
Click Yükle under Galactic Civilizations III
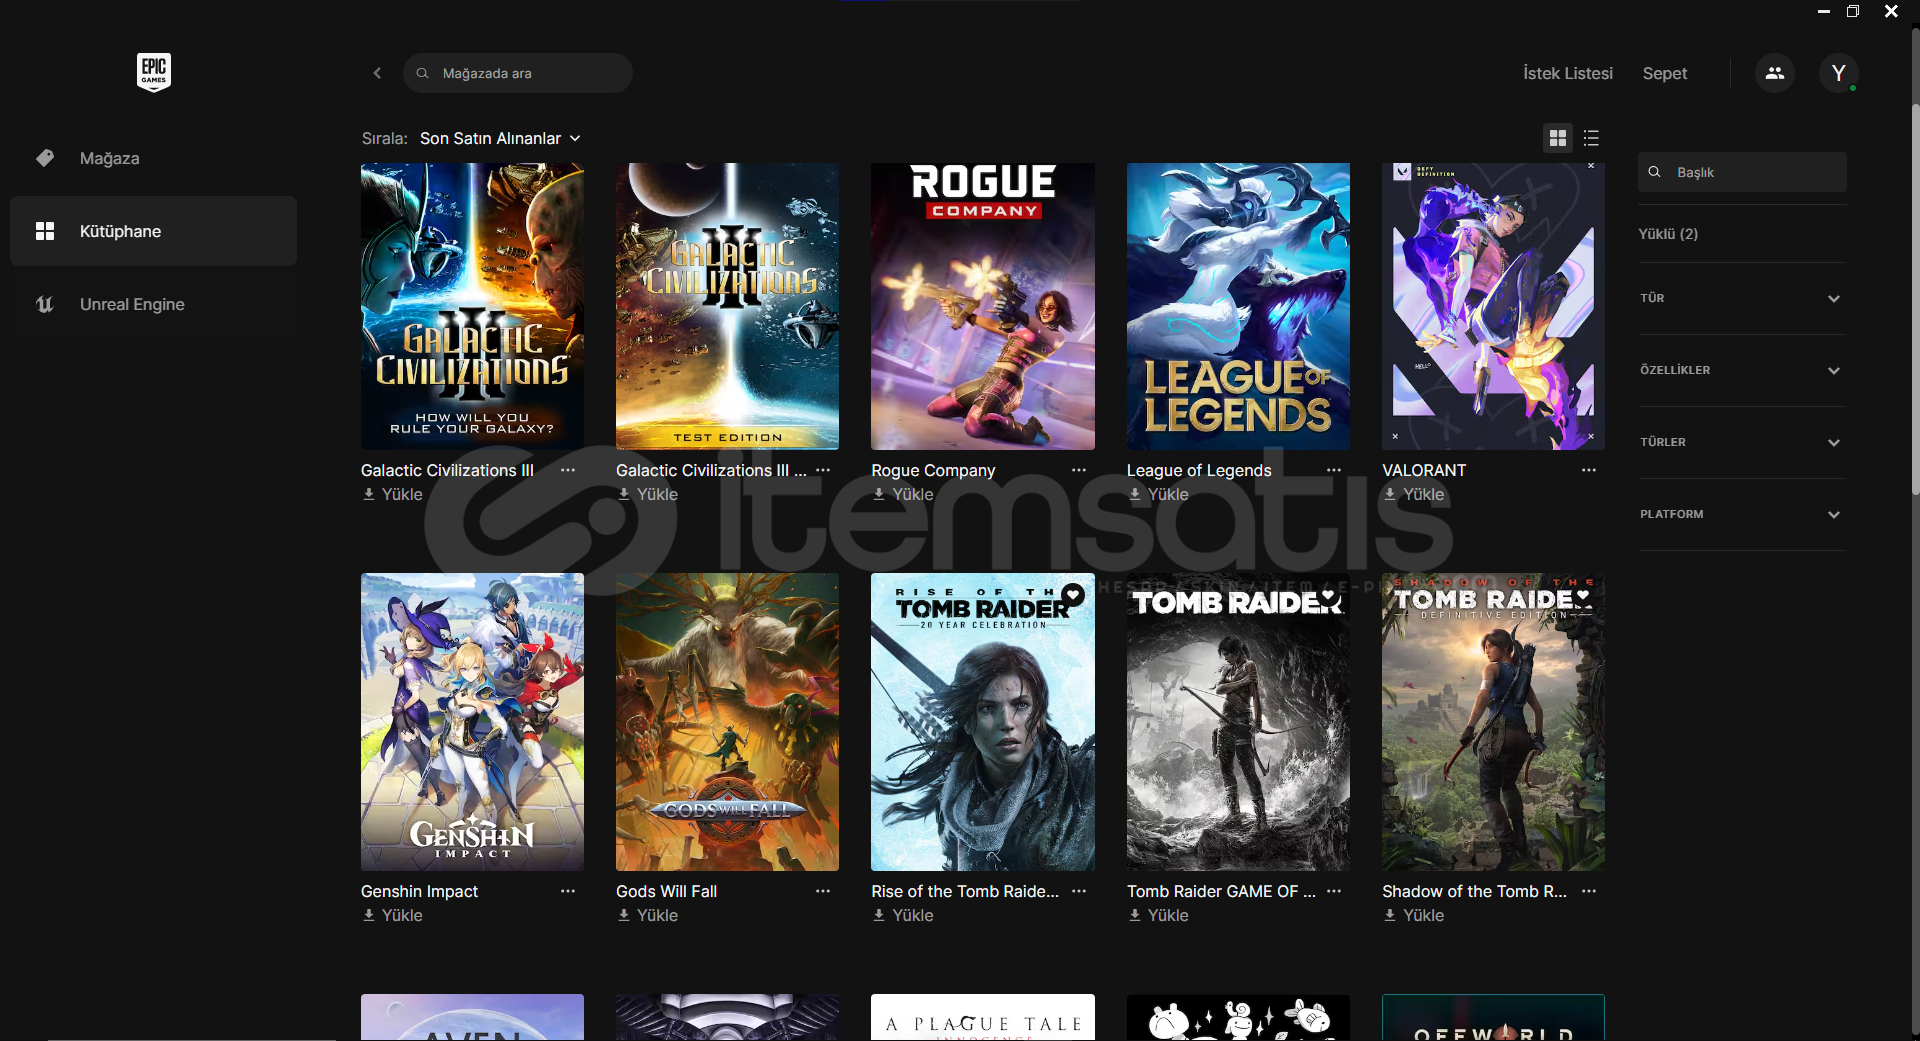click(392, 494)
